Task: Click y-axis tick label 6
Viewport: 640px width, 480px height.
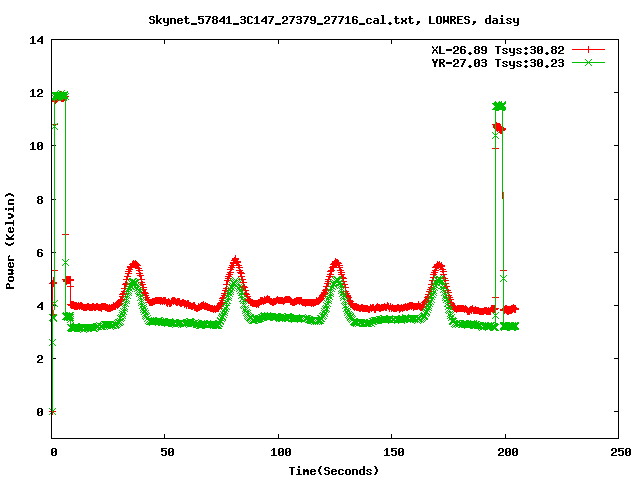Action: tap(40, 253)
